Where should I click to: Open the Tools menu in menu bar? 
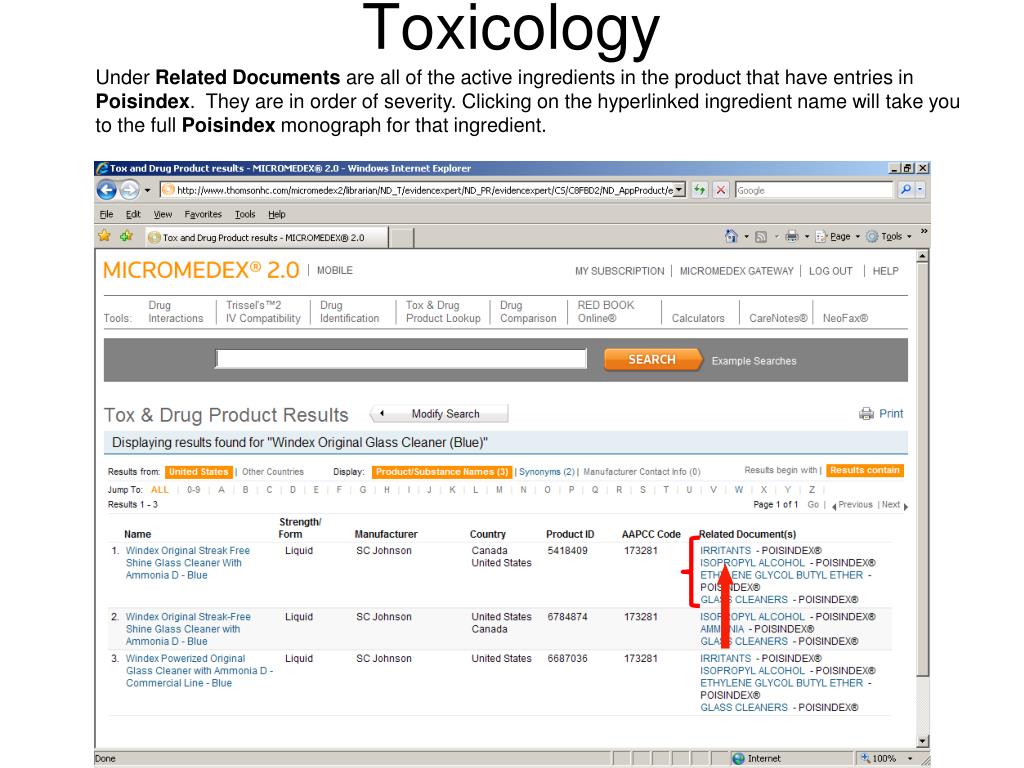coord(245,214)
